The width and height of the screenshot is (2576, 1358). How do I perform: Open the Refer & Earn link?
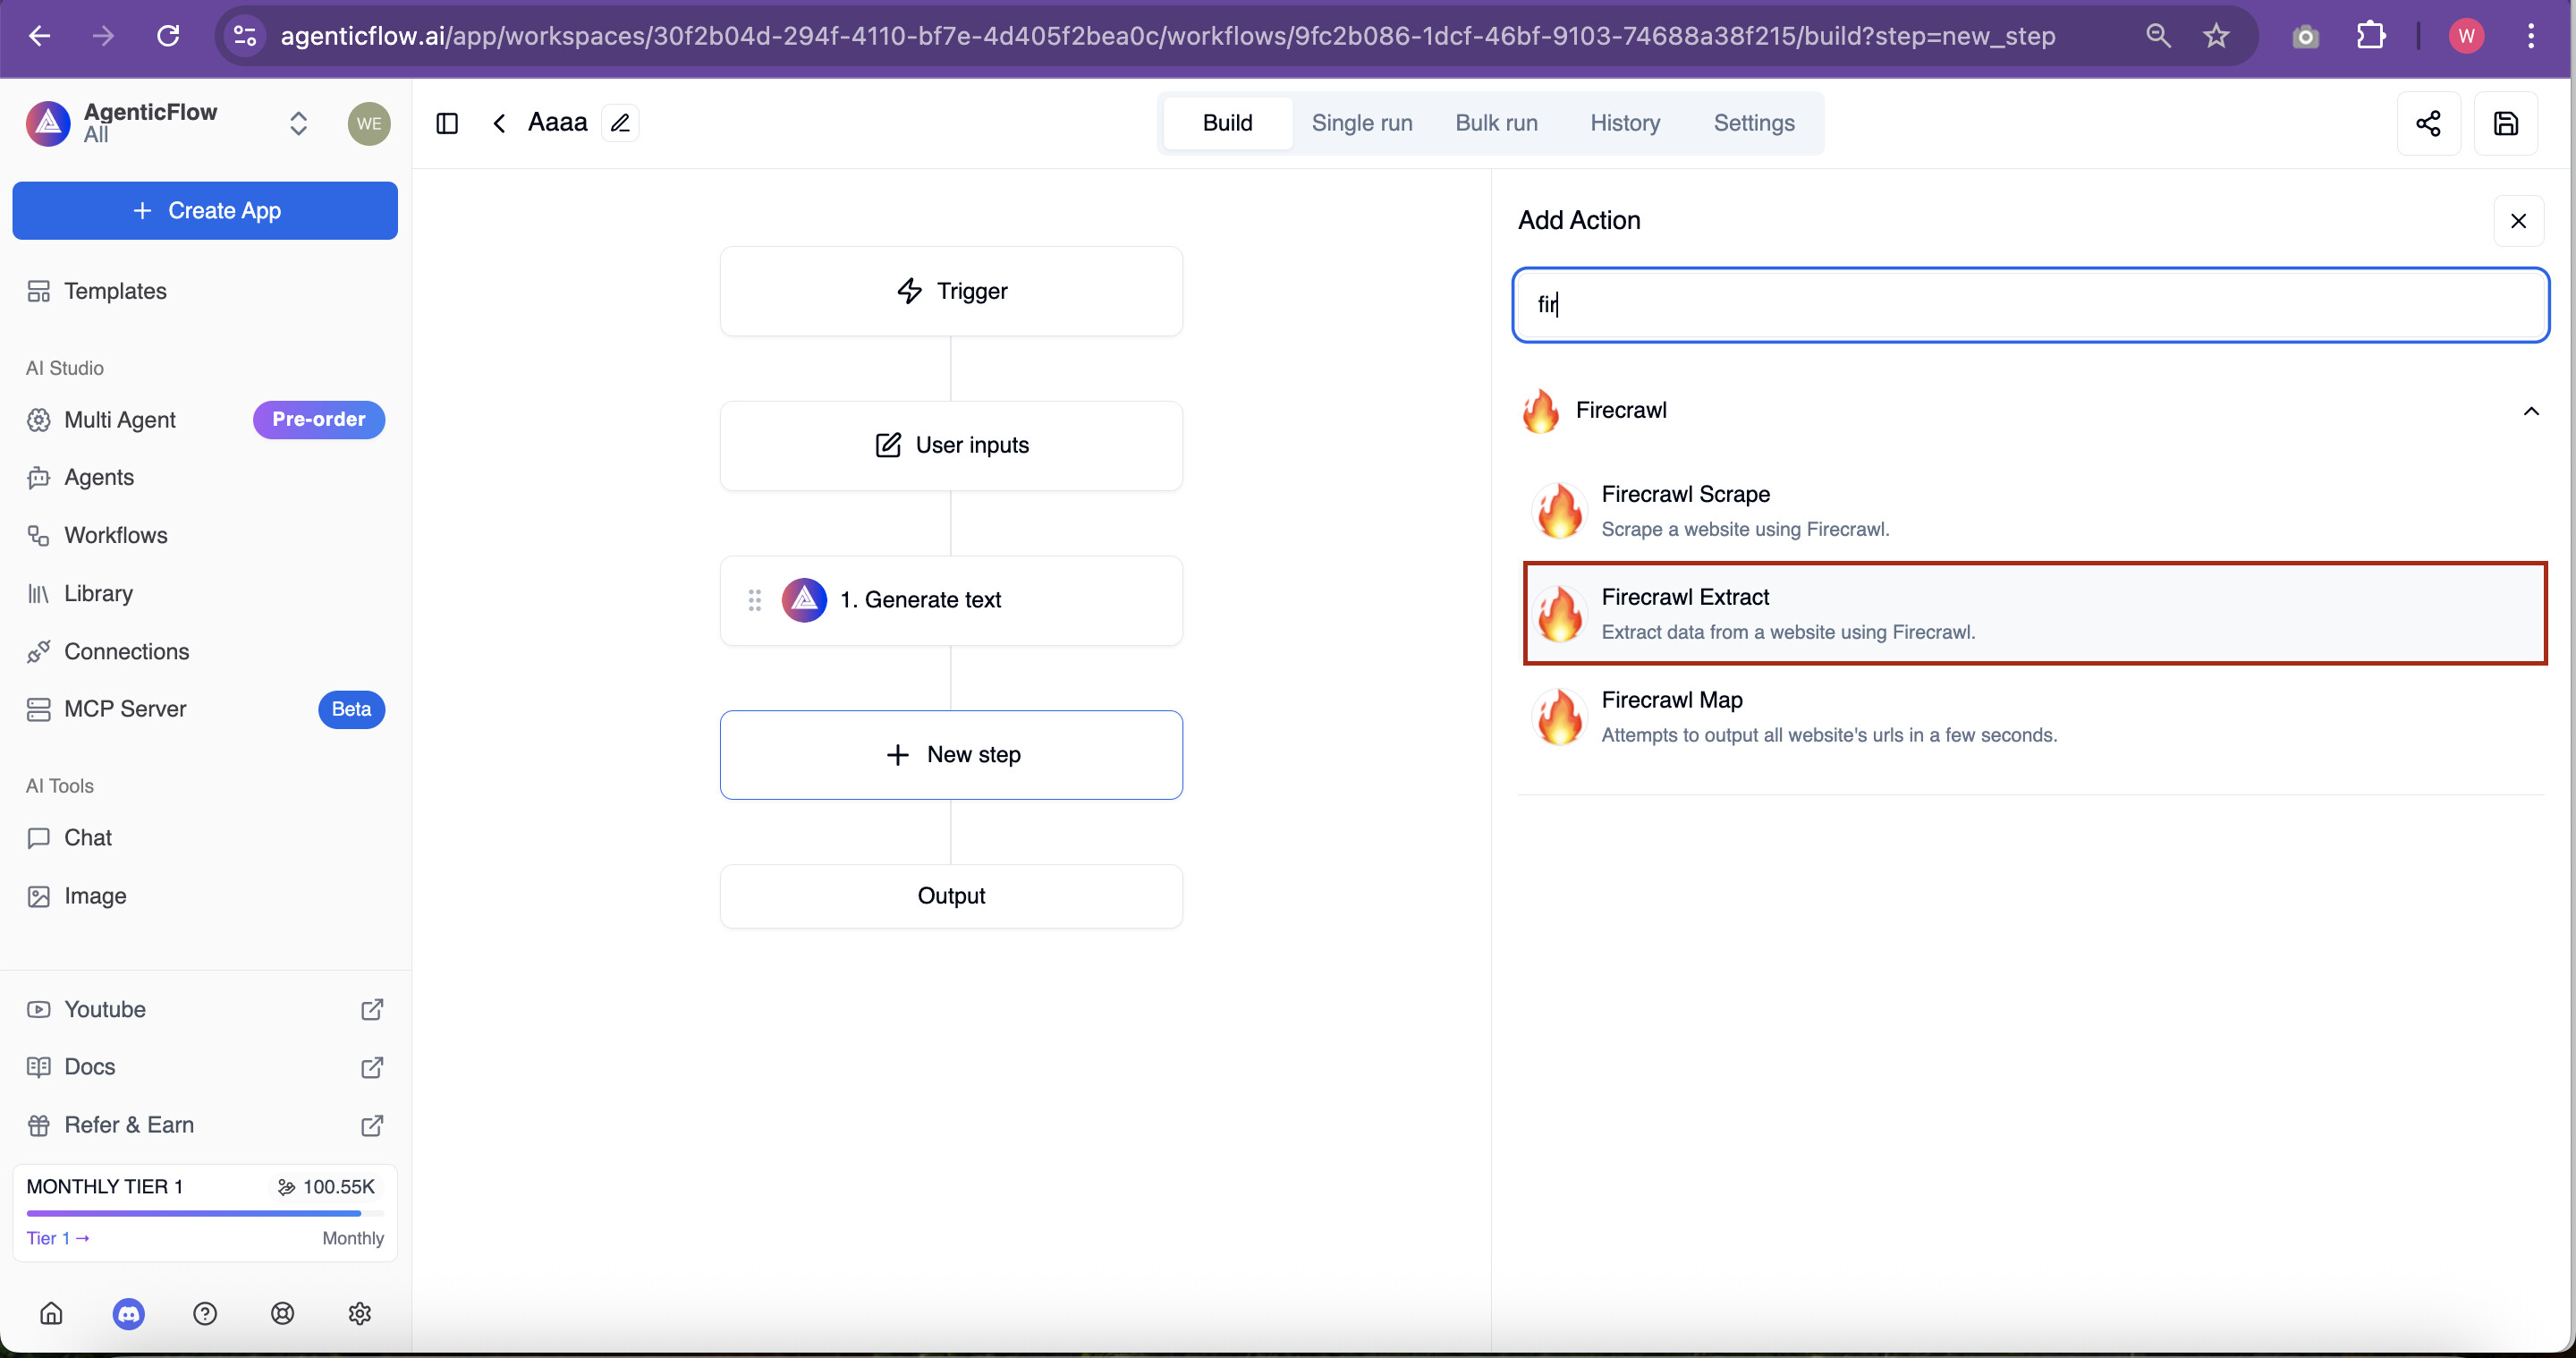tap(205, 1125)
